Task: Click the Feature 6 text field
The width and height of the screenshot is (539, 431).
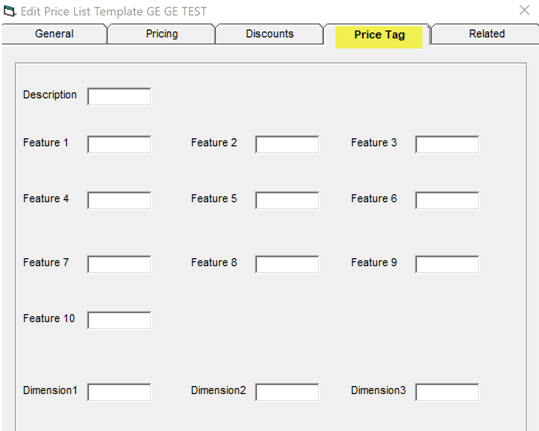Action: 447,200
